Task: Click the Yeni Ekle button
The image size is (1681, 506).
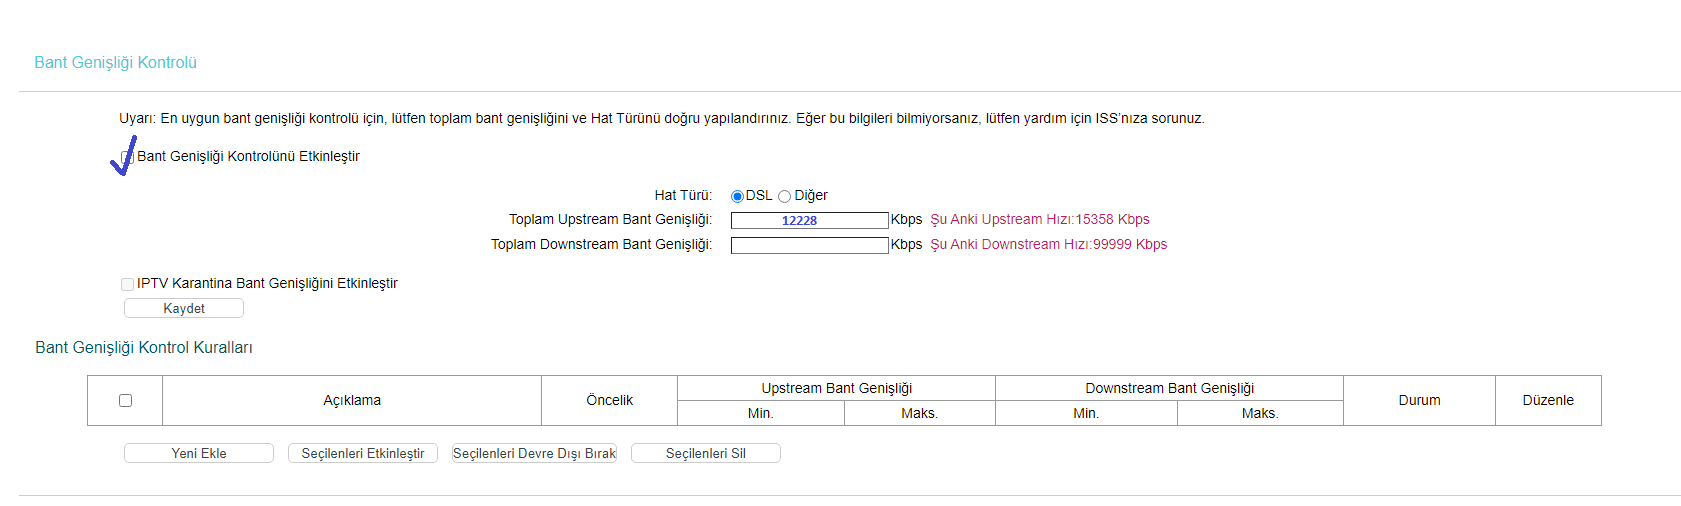Action: [x=198, y=453]
